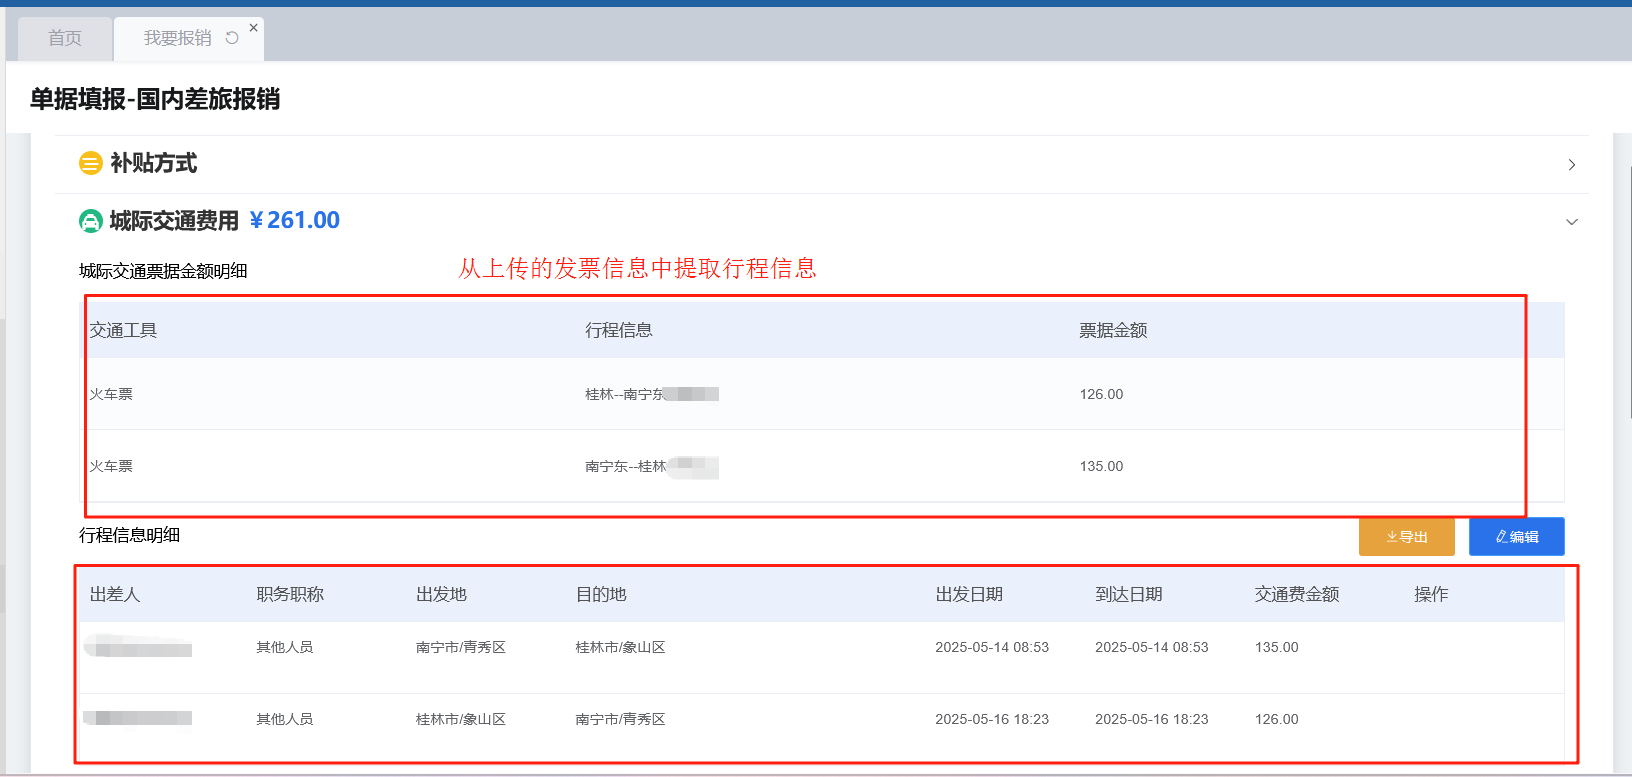Click departure 桂林市/象山区 cell
Viewport: 1632px width, 777px height.
coord(461,719)
